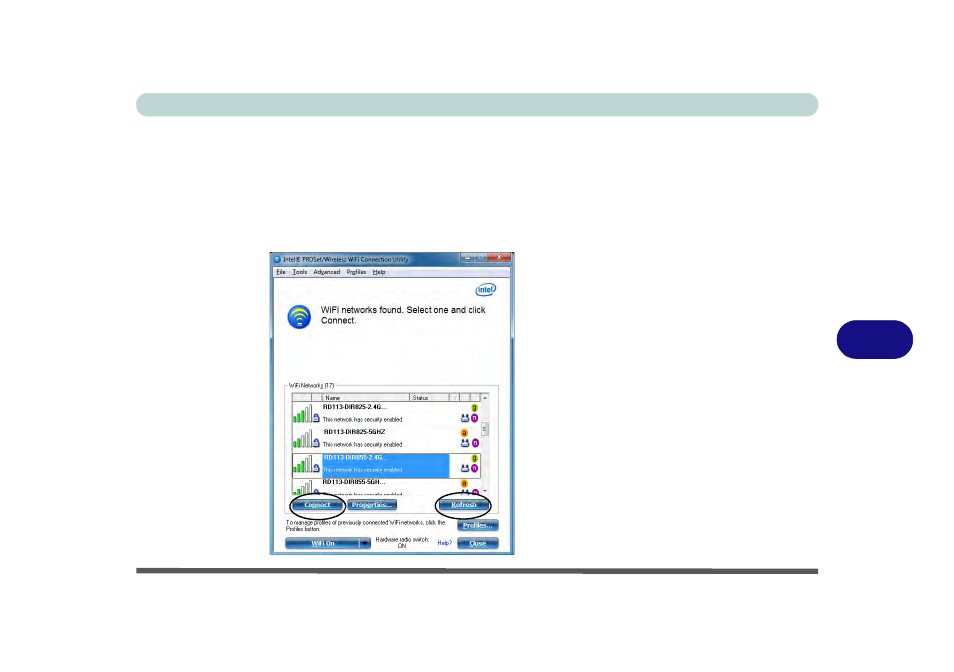This screenshot has height=672, width=954.
Task: Click purple 'n' band icon of RD113-DIR825-5GHZ
Action: (475, 443)
